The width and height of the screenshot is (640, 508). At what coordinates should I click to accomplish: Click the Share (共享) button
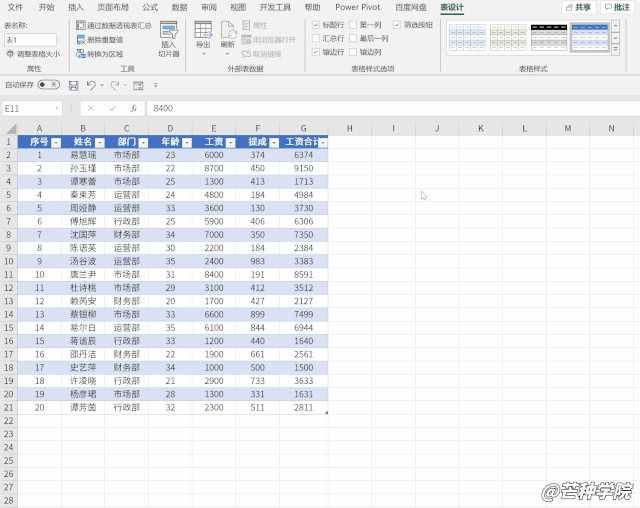pos(577,7)
